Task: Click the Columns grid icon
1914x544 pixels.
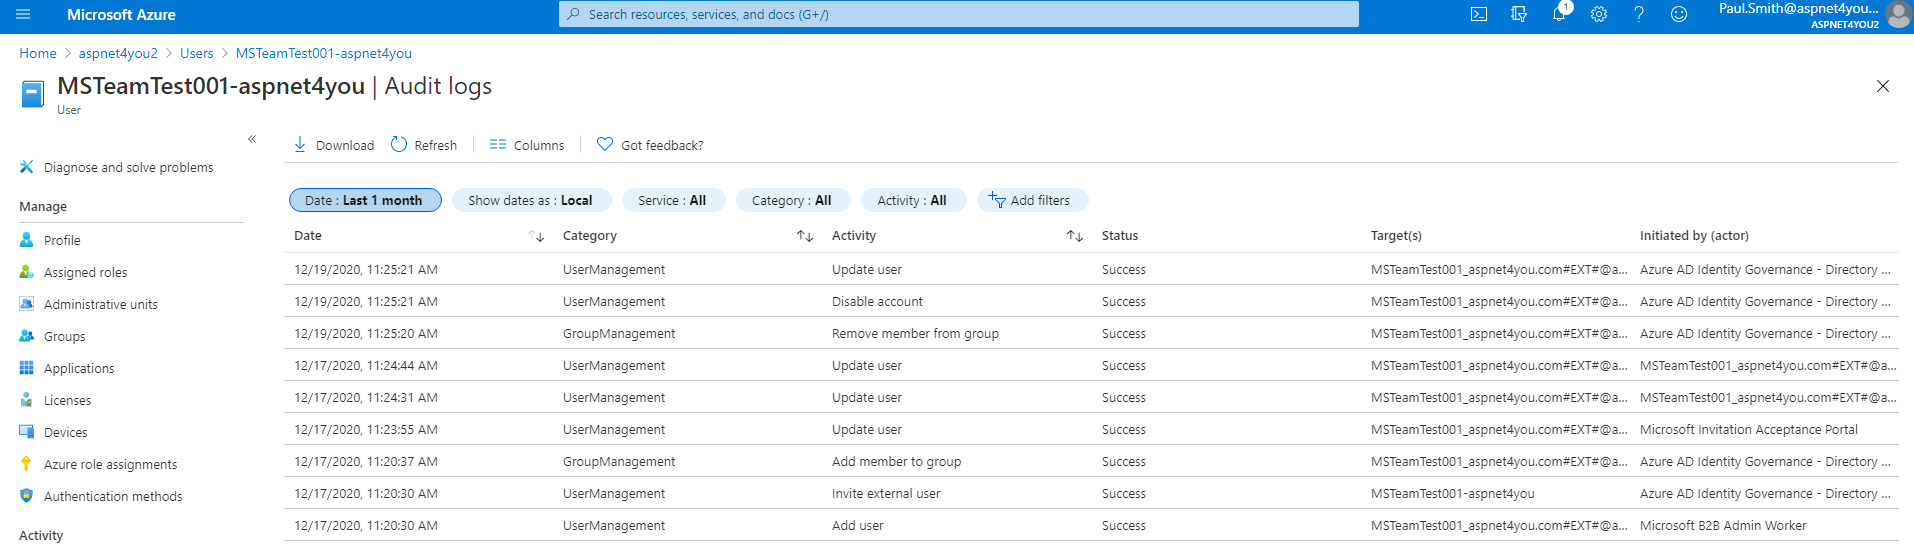Action: [x=498, y=145]
